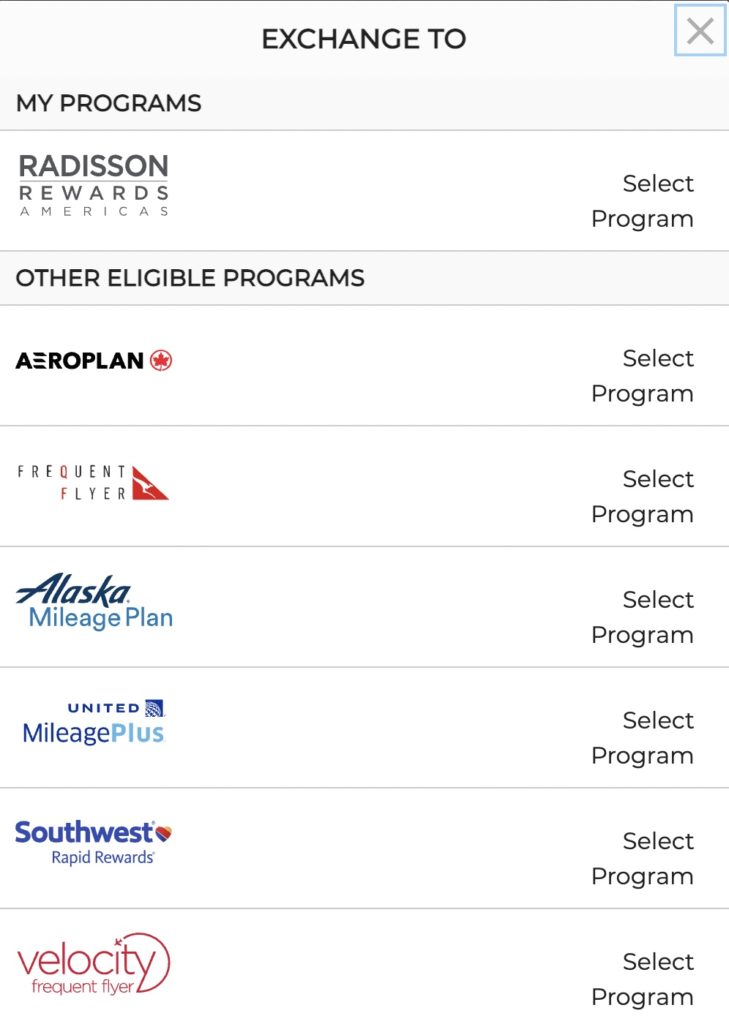Image resolution: width=729 pixels, height=1024 pixels.
Task: Click the Aeroplan logo
Action: (x=94, y=361)
